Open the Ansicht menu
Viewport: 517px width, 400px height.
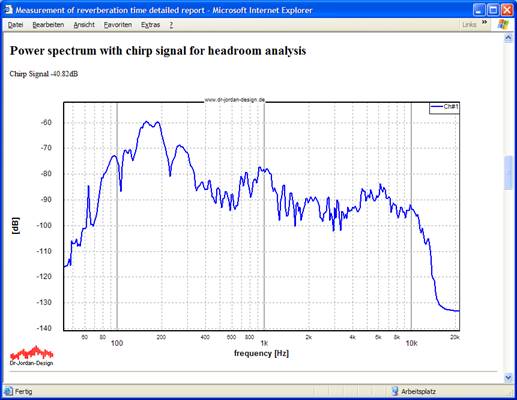[84, 25]
